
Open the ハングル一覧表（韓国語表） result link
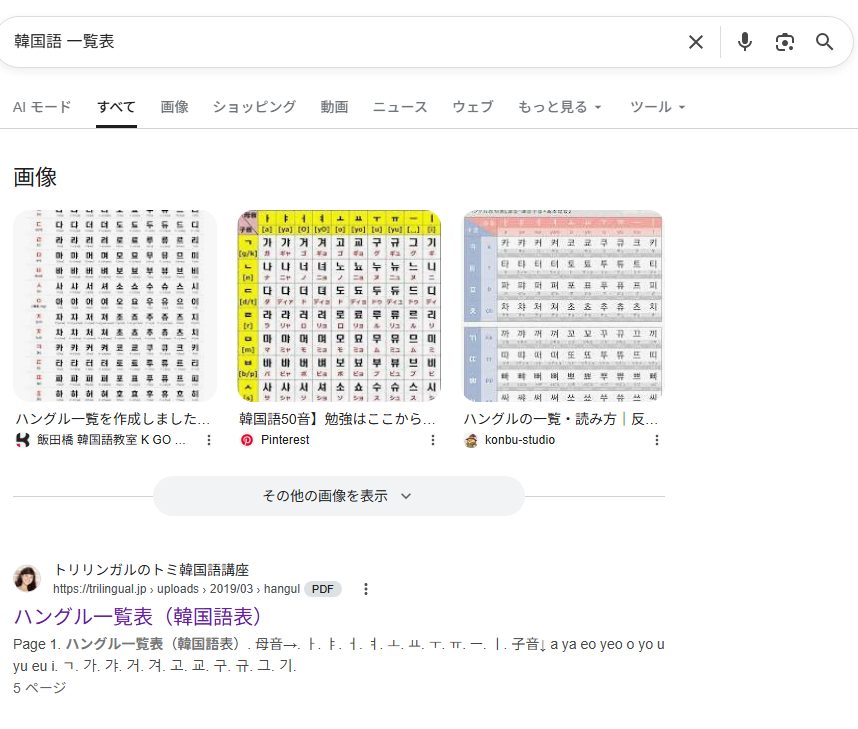click(137, 617)
